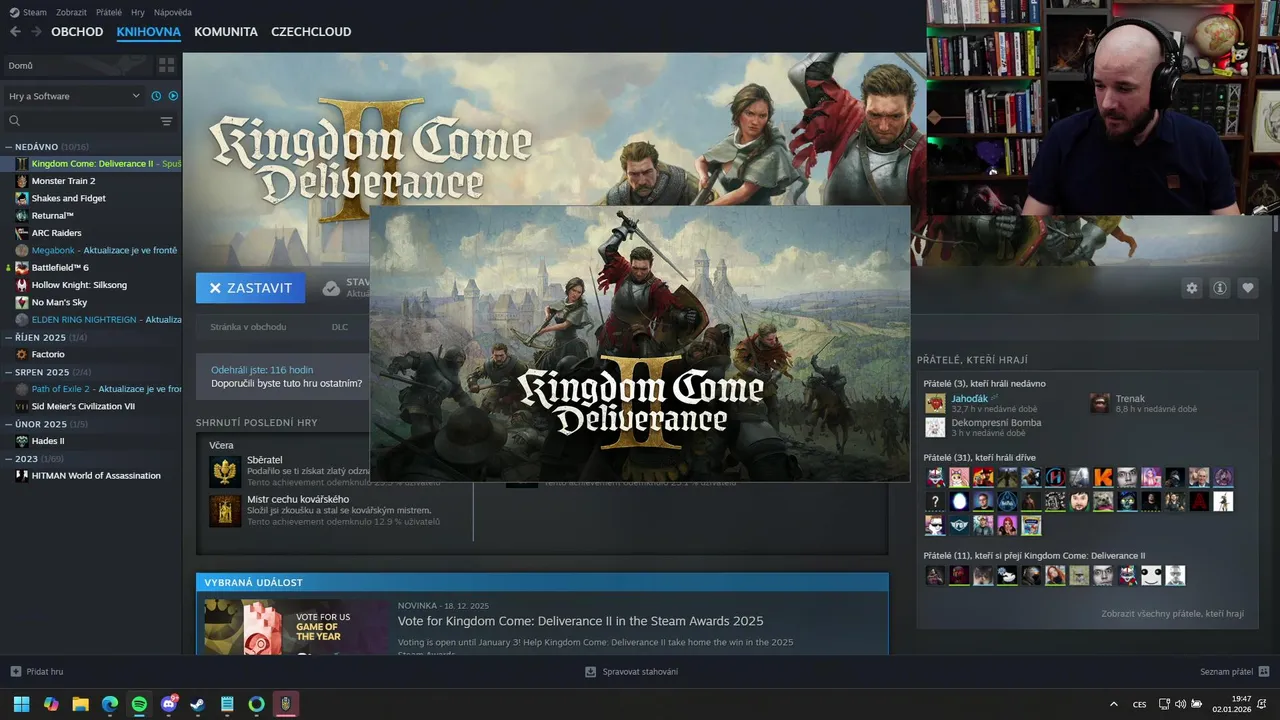Open the Přátelé menu
The height and width of the screenshot is (720, 1280).
pos(109,12)
